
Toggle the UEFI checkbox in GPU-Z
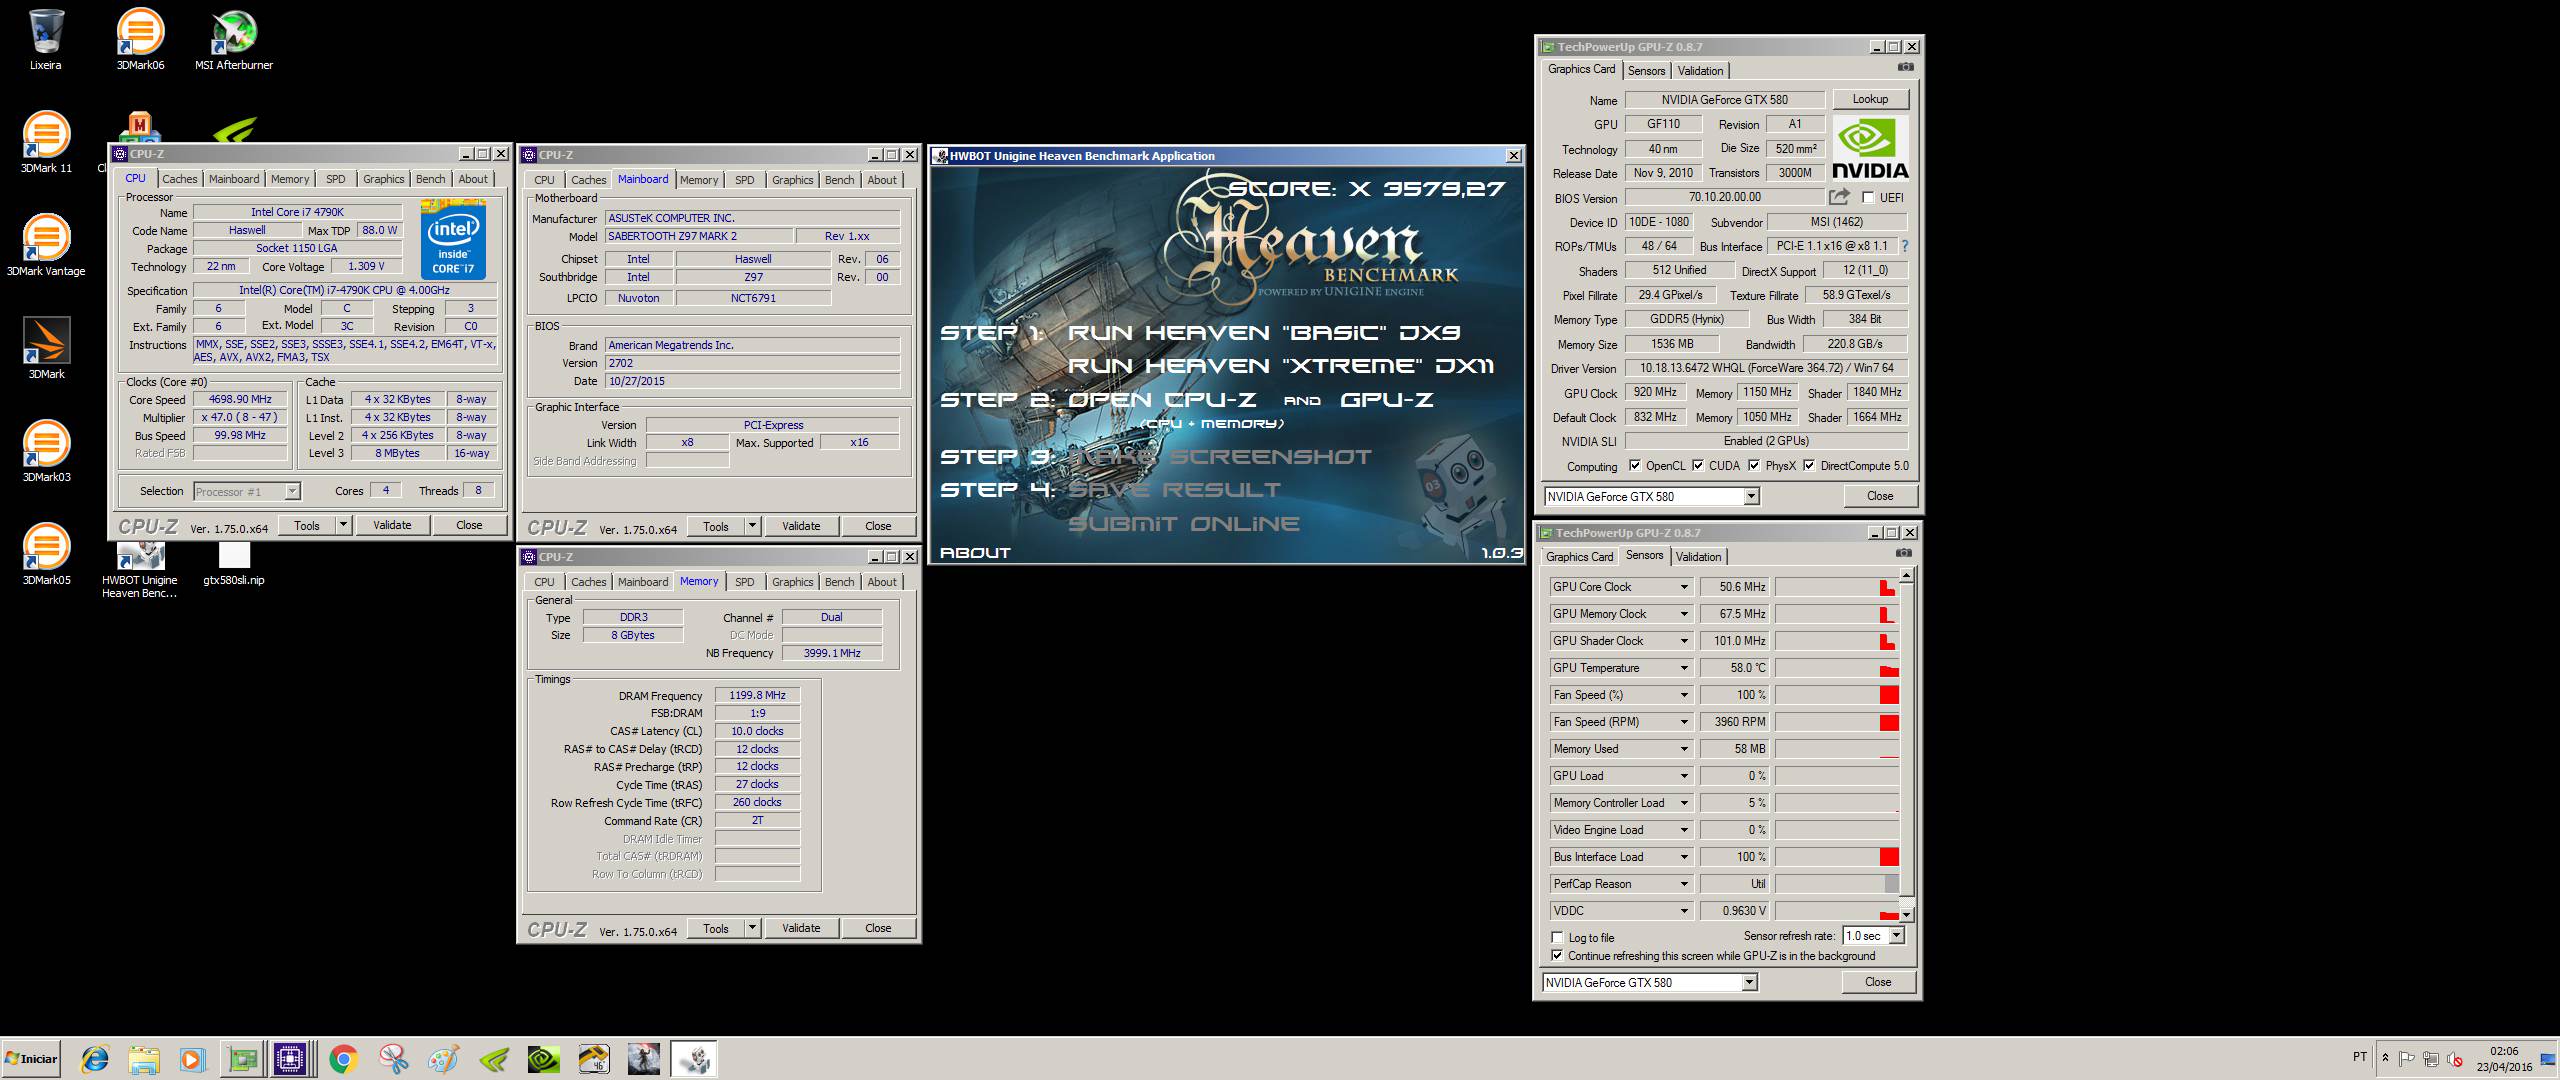(x=1867, y=198)
